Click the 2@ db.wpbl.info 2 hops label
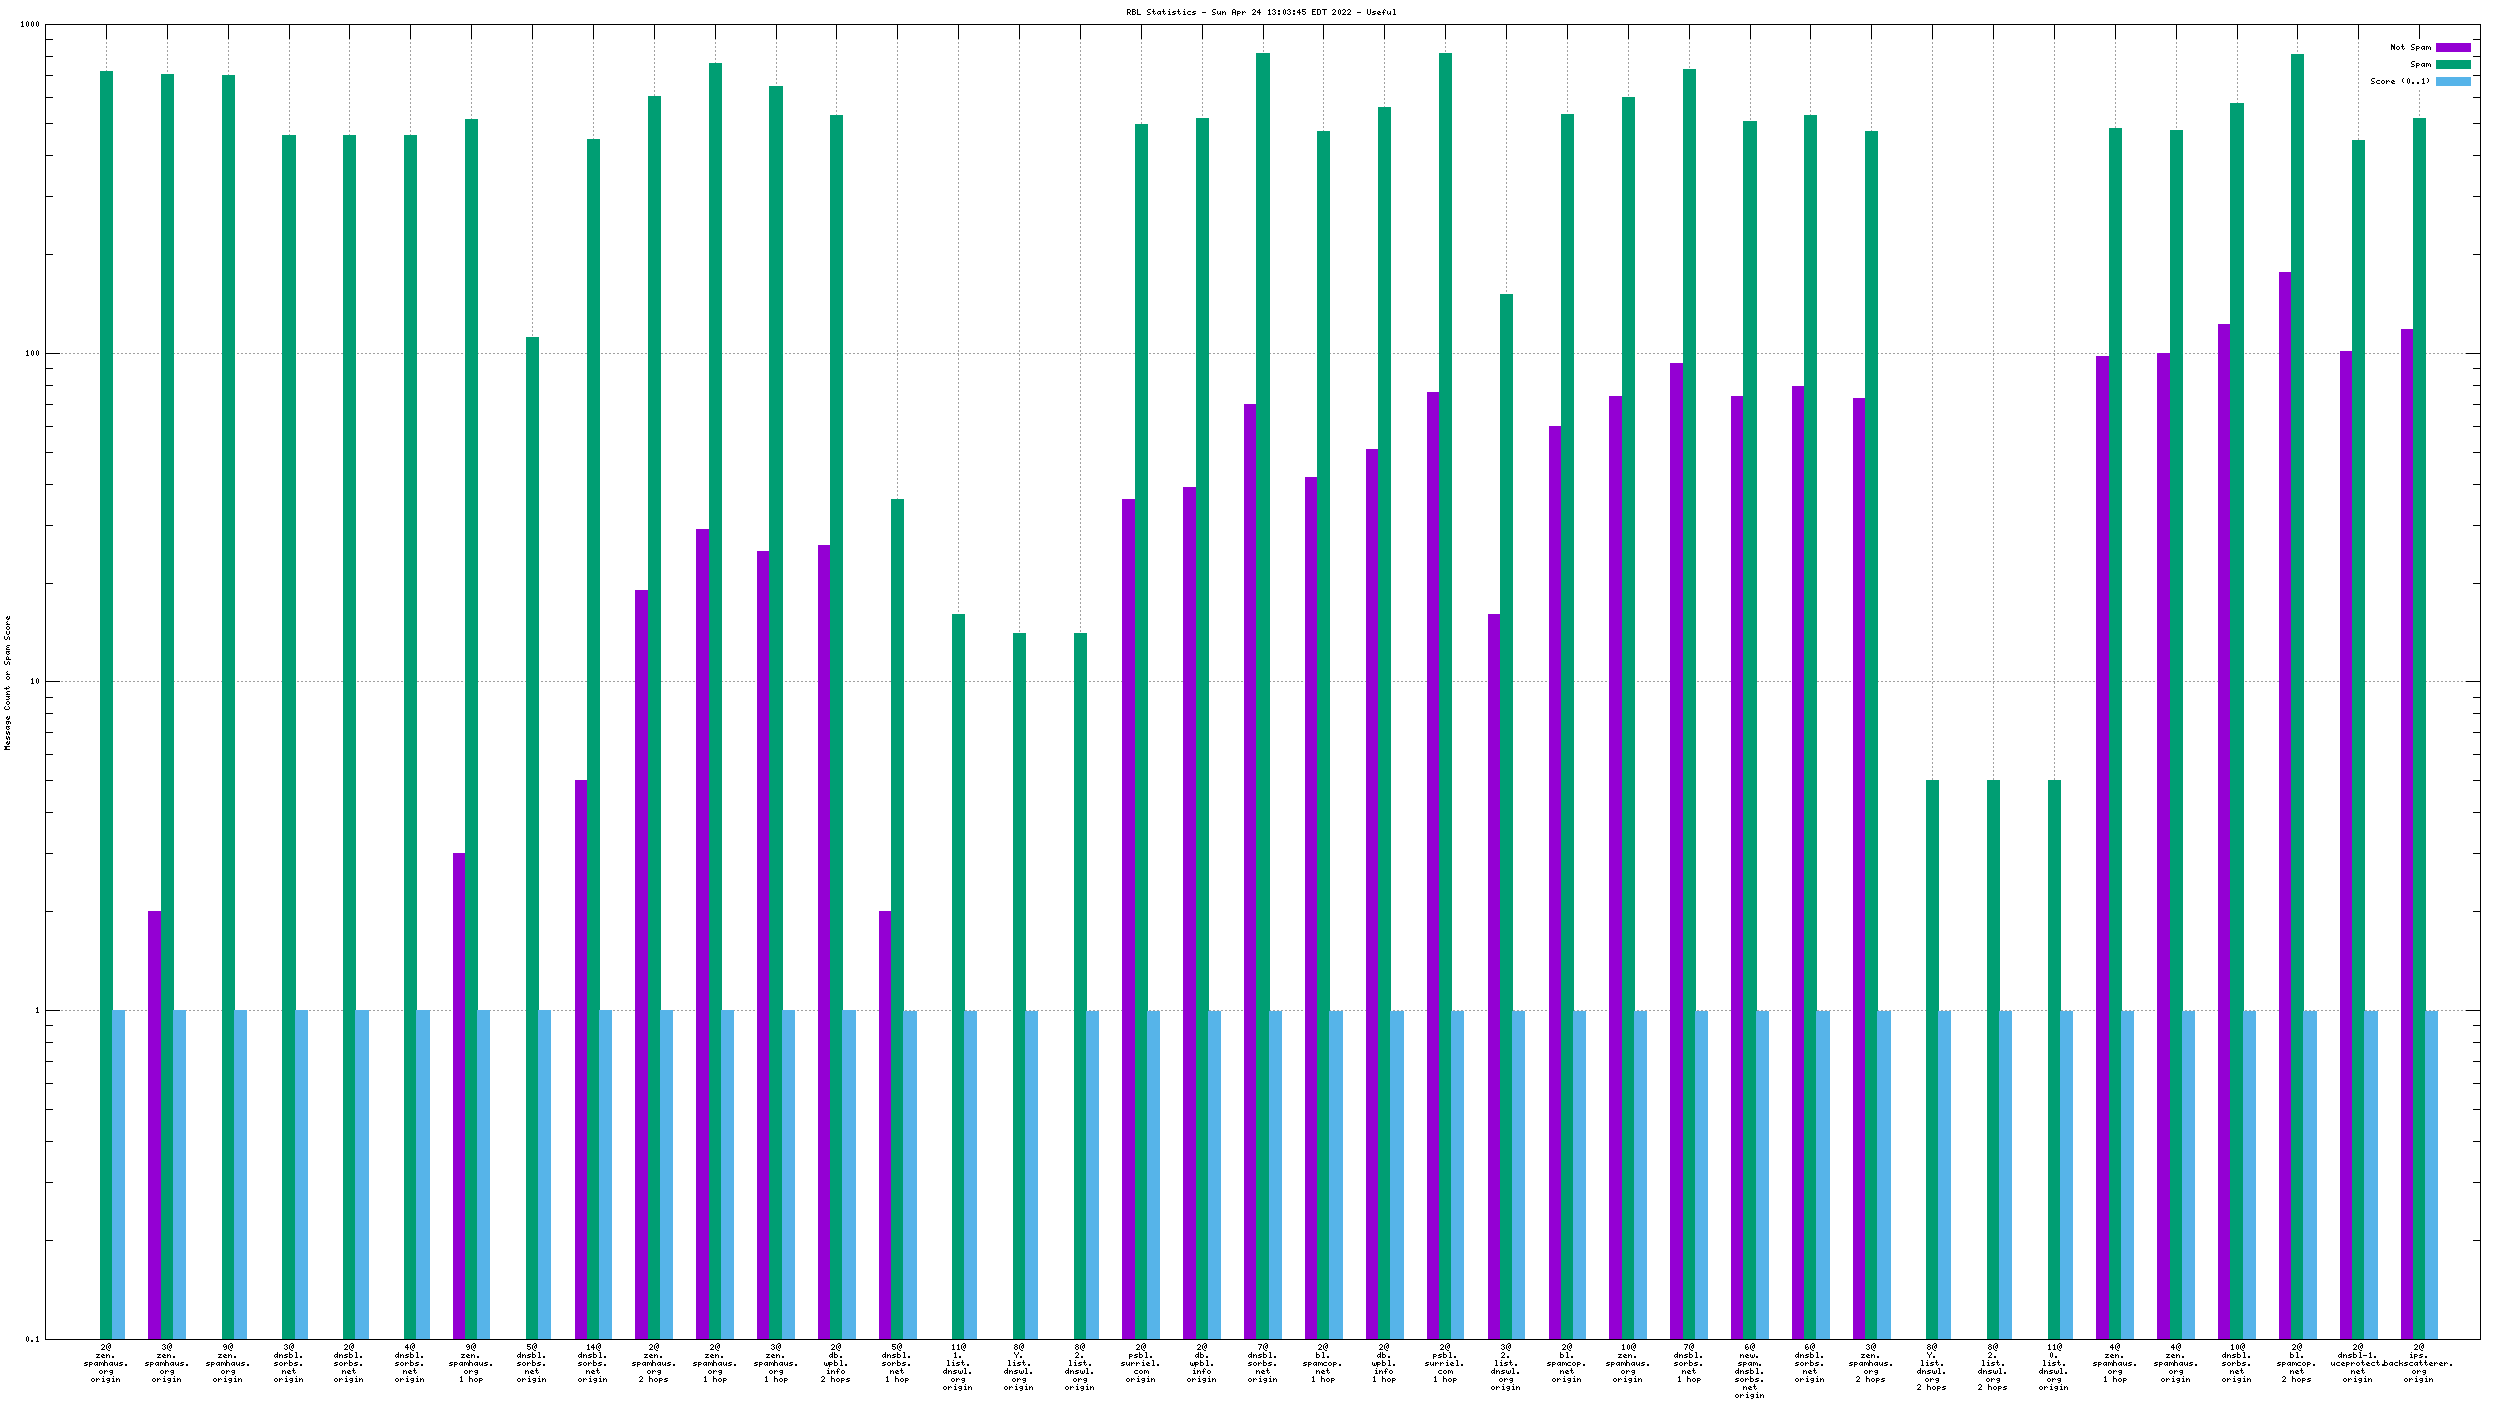Viewport: 2496px width, 1404px height. (835, 1363)
